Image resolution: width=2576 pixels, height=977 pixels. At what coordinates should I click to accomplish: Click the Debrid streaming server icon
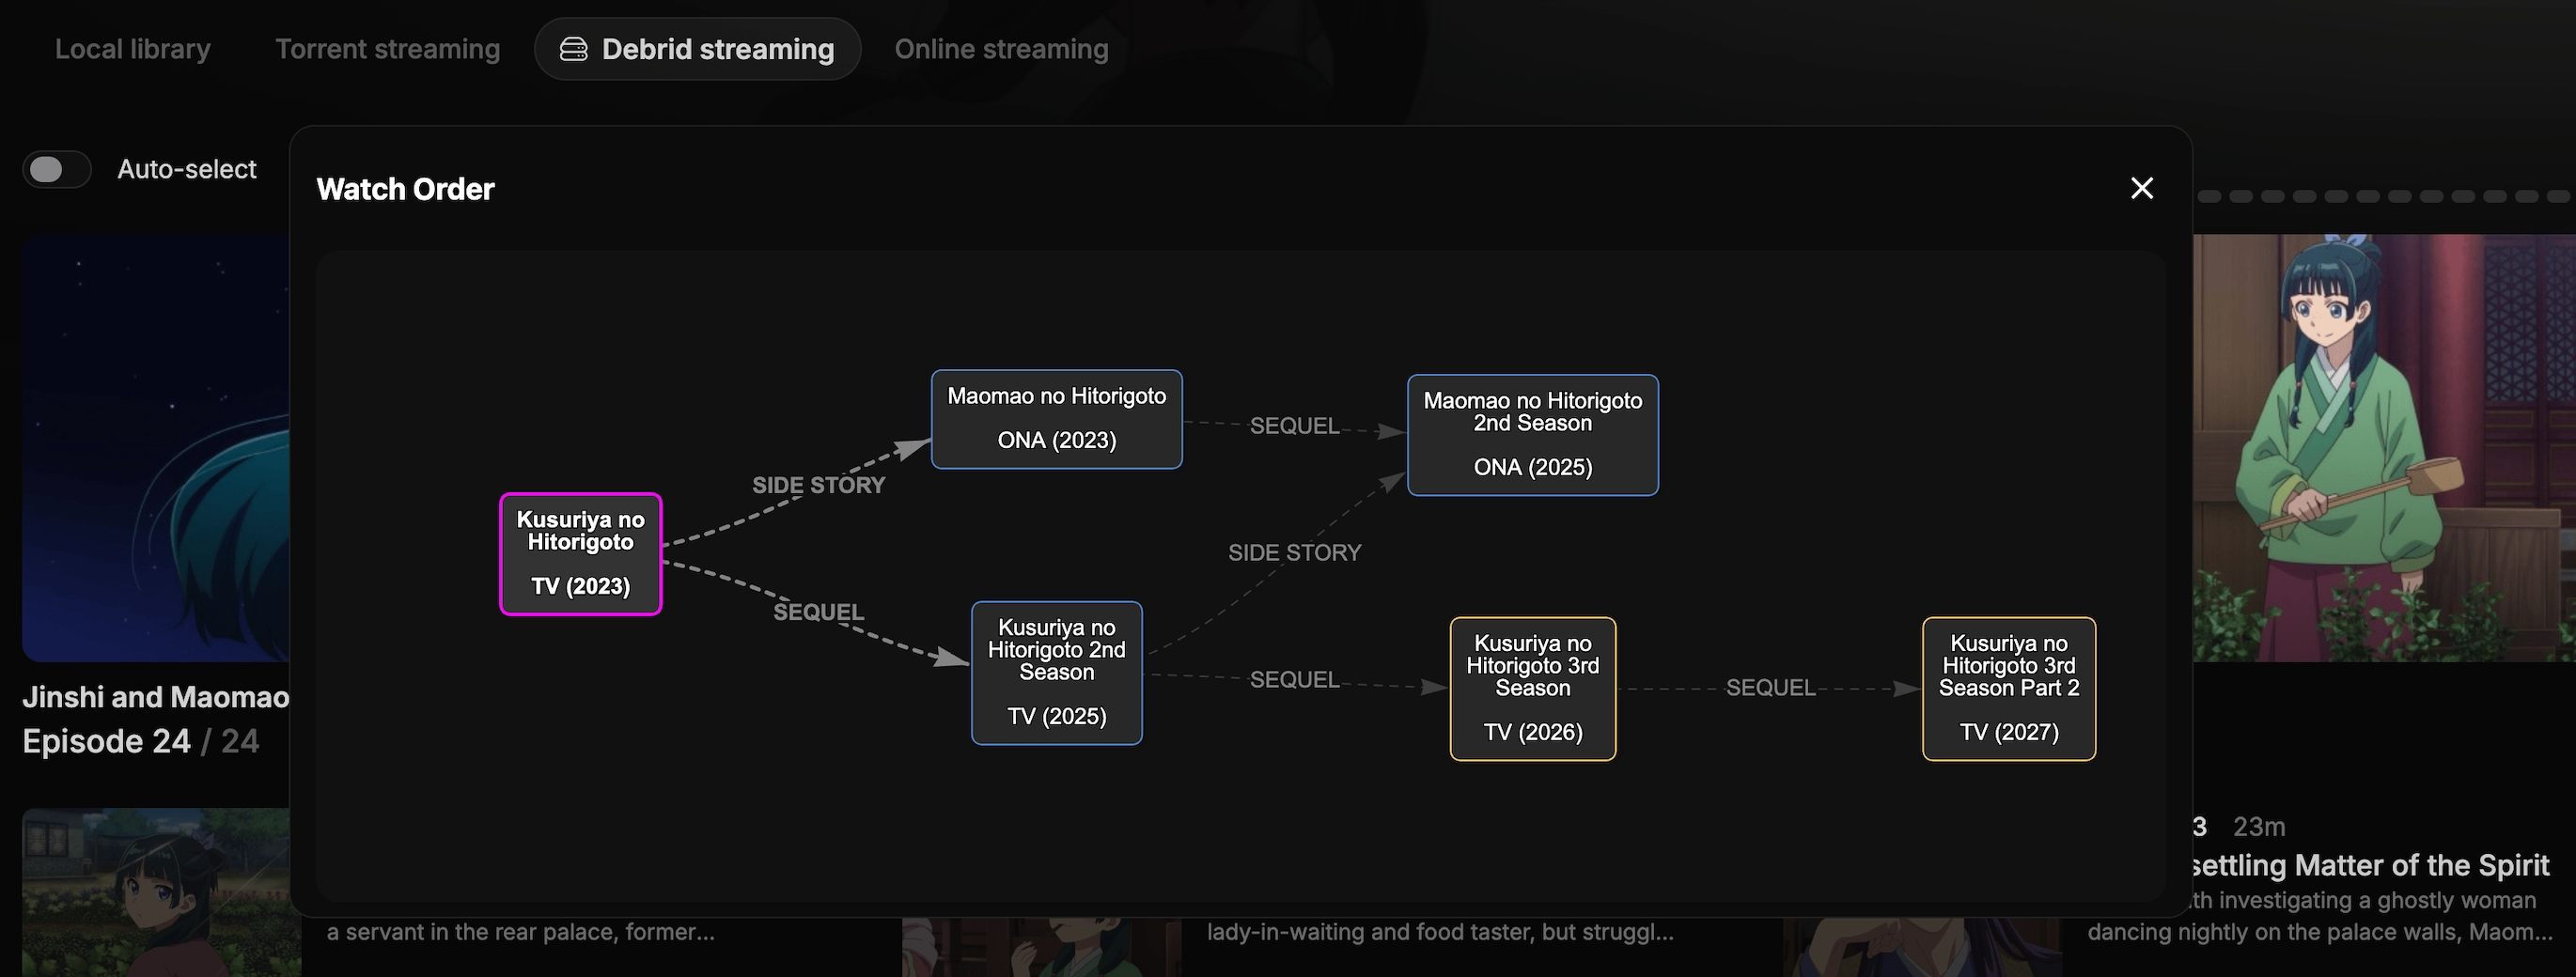[x=573, y=49]
